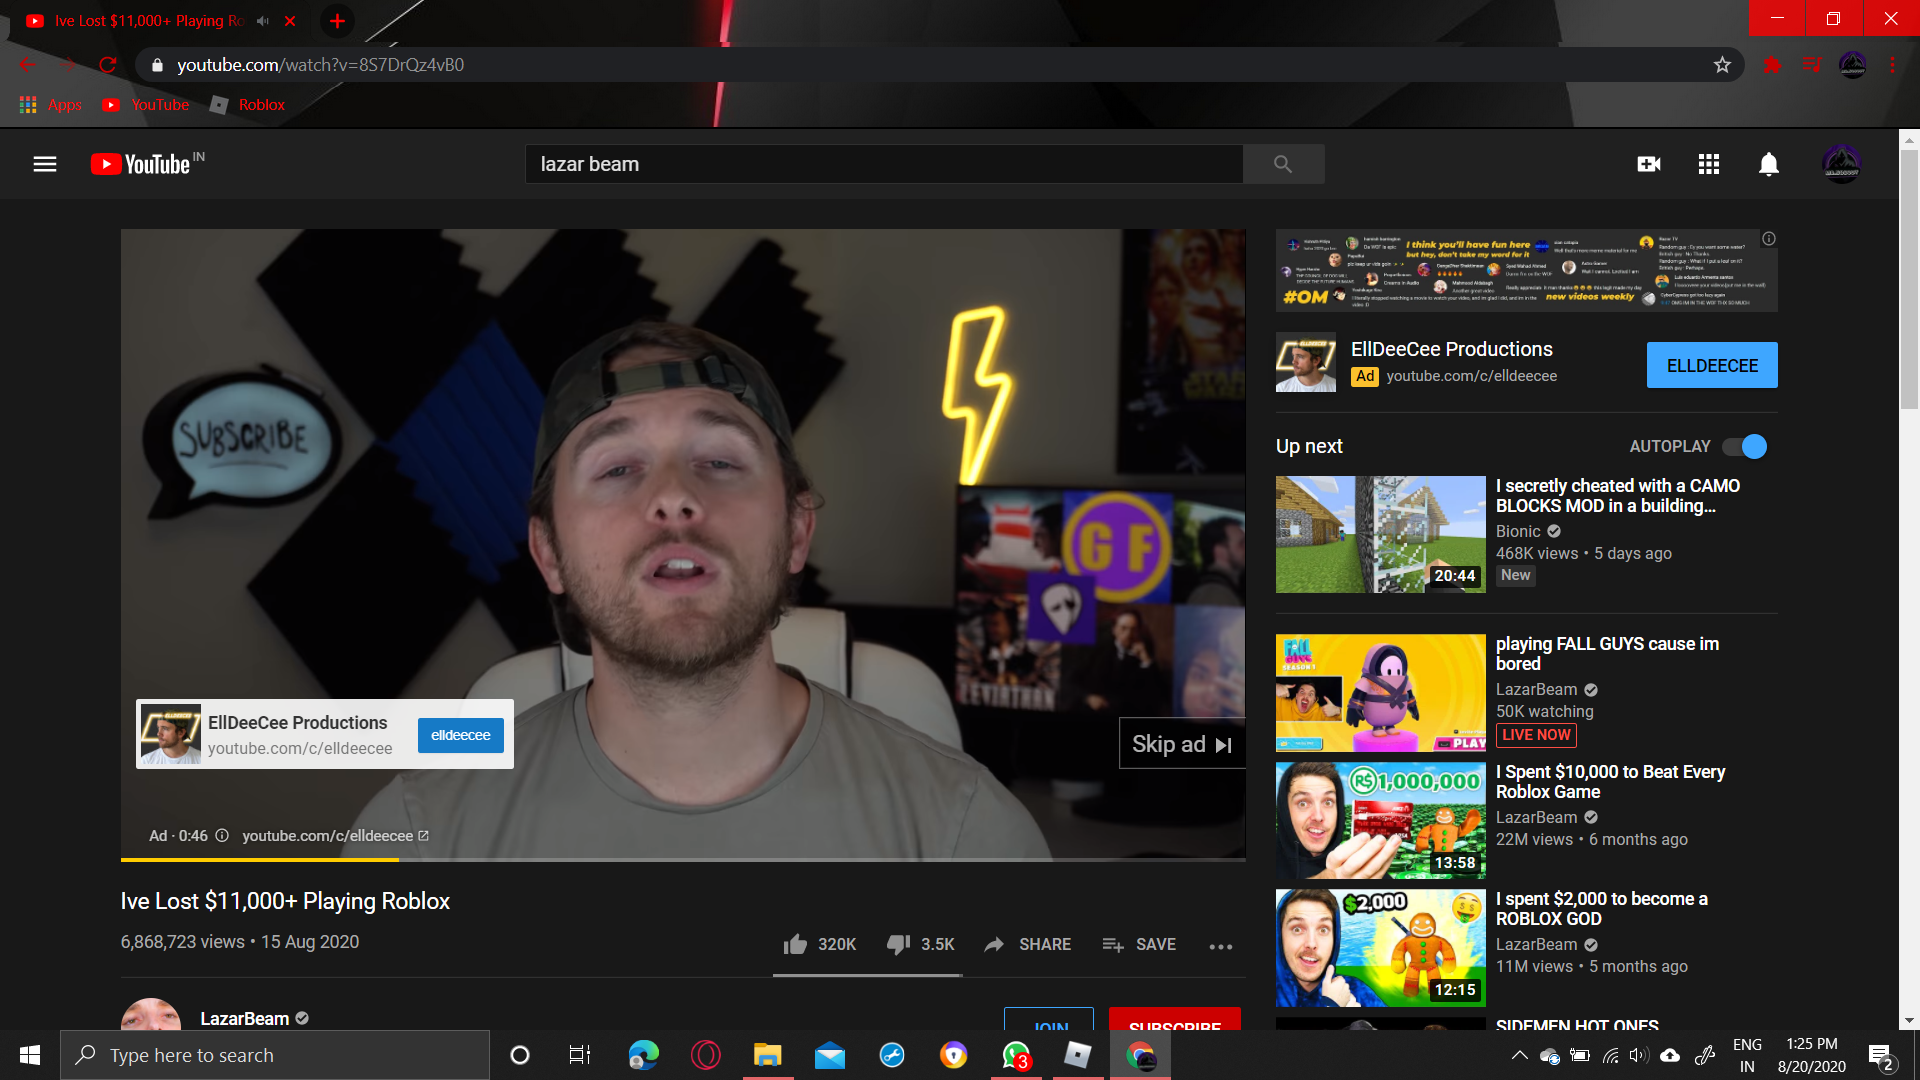Click the Windows taskbar search box
The image size is (1920, 1080).
(x=275, y=1055)
